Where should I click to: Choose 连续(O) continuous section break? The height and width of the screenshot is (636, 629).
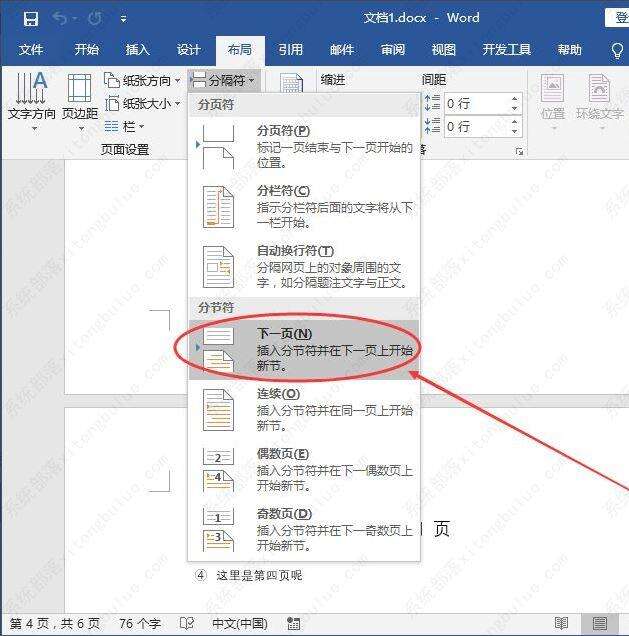coord(304,410)
